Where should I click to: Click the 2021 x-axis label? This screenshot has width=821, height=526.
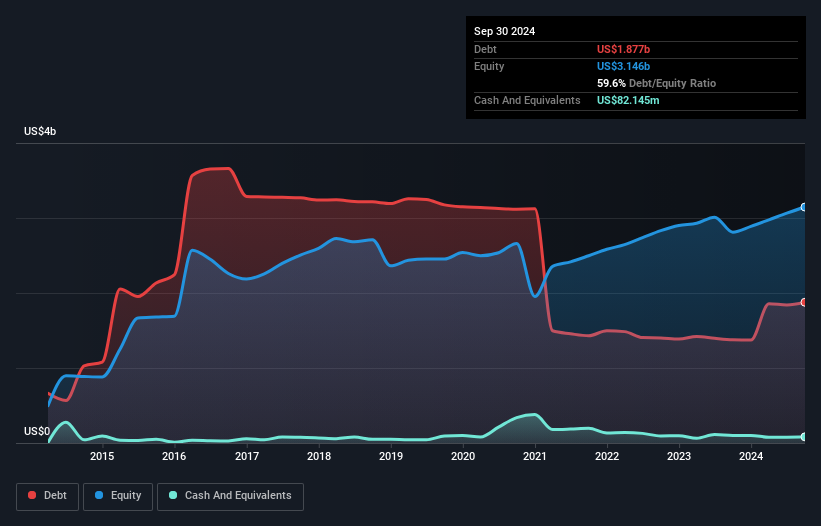click(535, 456)
